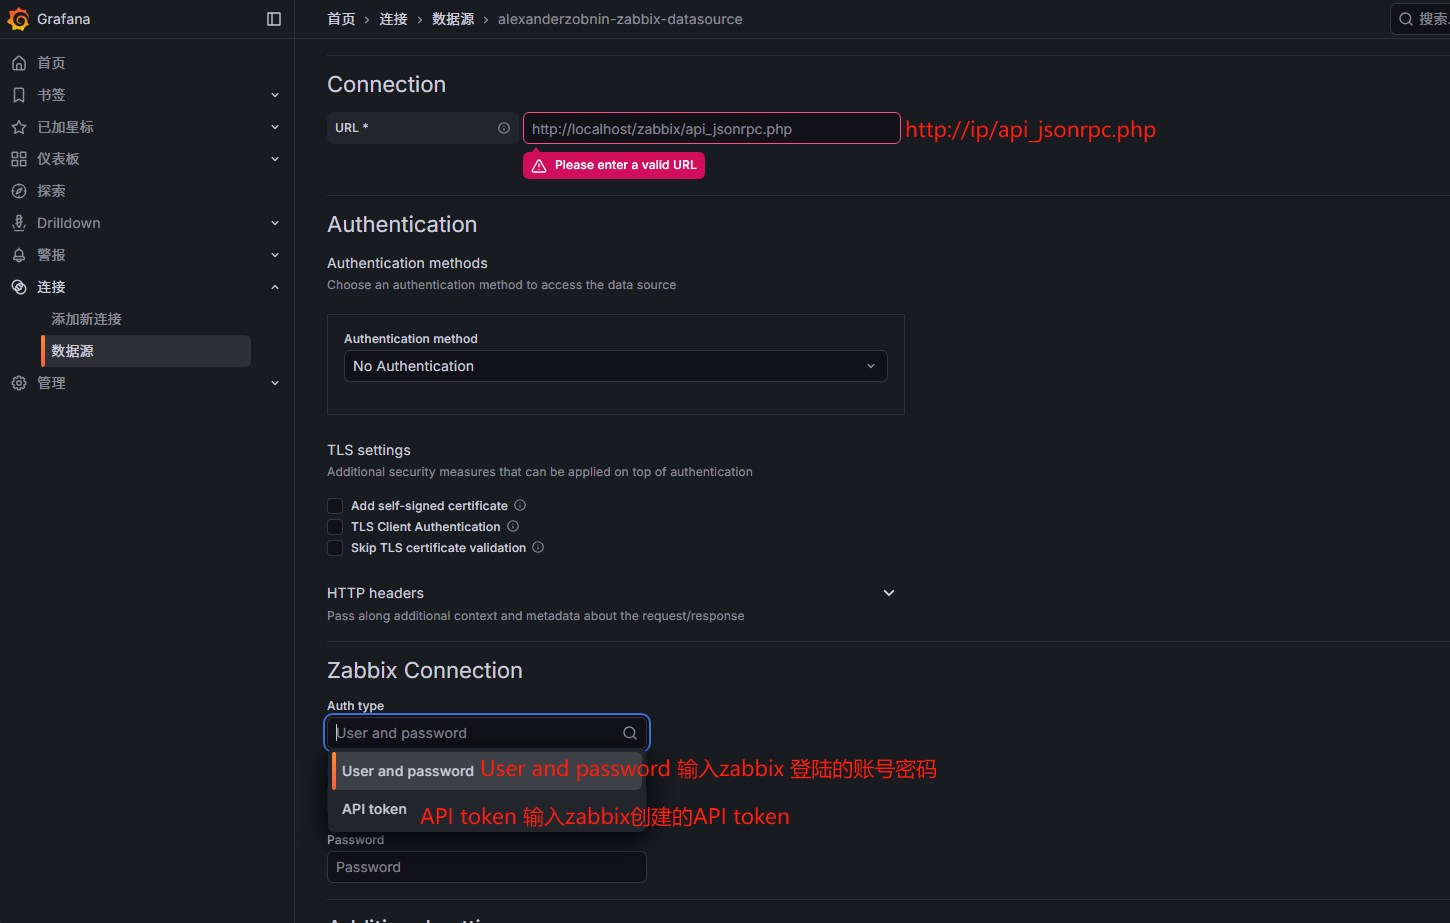Viewport: 1450px width, 923px height.
Task: Click the 'Please enter a valid URL' warning
Action: pyautogui.click(x=614, y=165)
